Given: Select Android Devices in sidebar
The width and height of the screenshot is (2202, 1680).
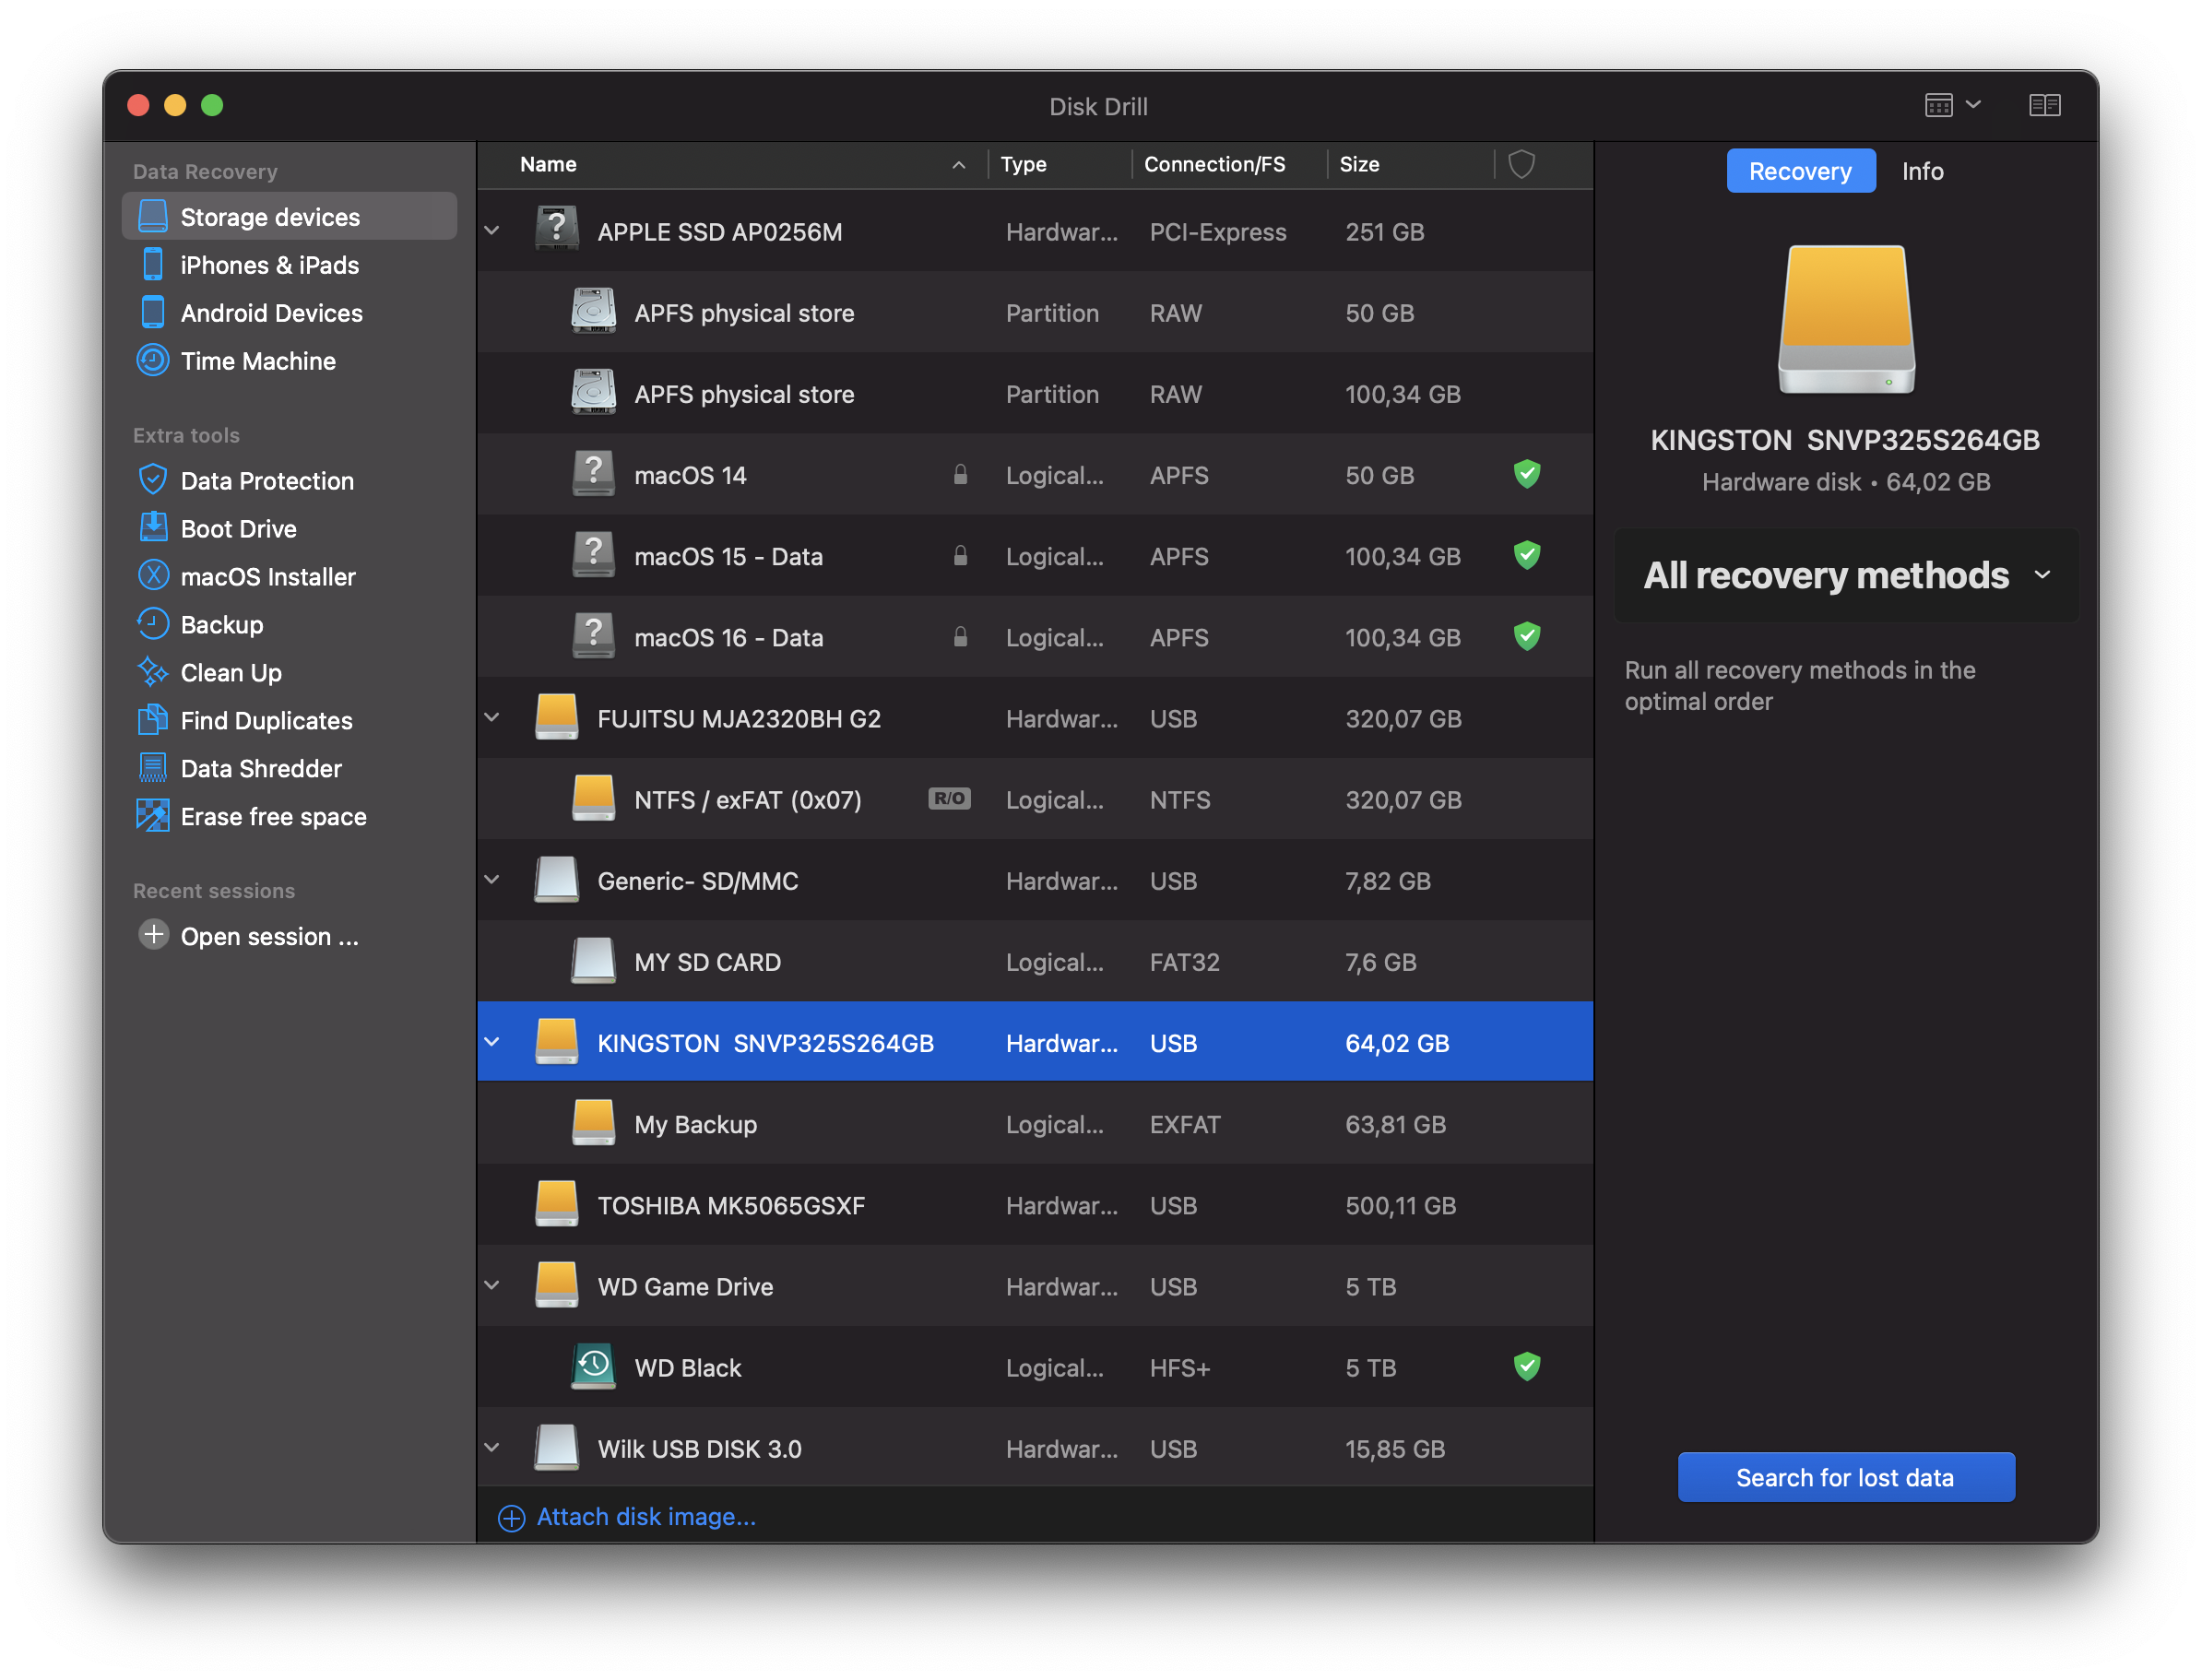Looking at the screenshot, I should click(x=270, y=313).
